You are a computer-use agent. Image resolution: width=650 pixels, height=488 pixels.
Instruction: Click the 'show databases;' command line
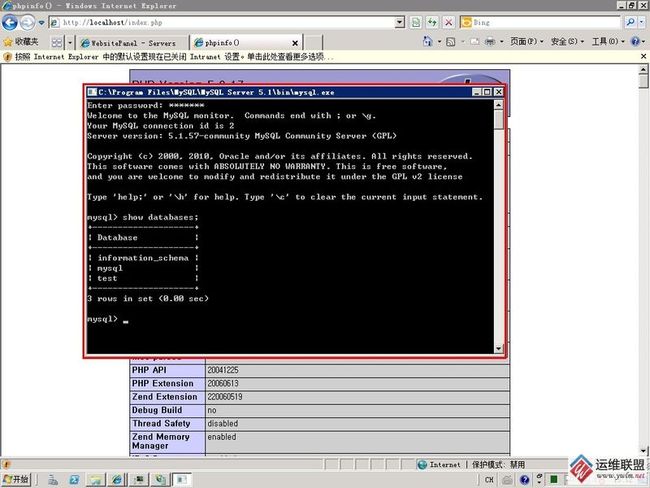143,217
